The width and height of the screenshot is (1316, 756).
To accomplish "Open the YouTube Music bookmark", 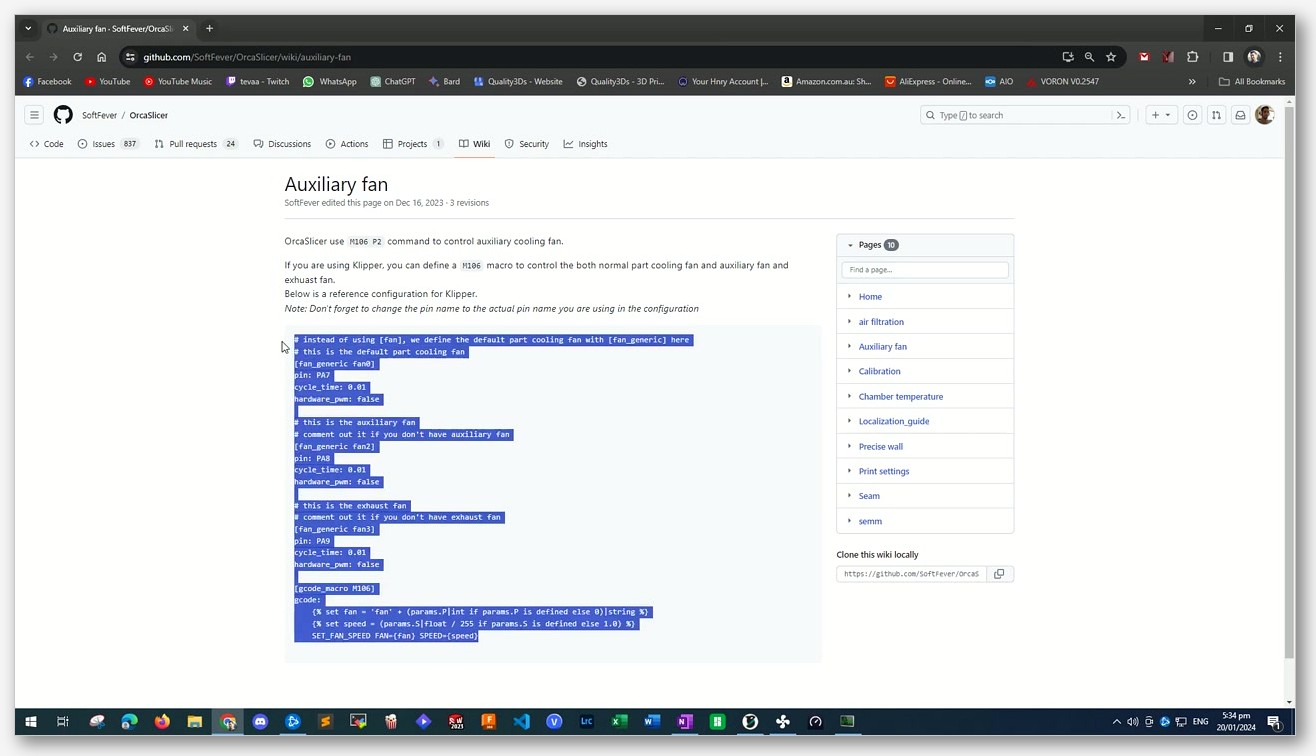I will click(x=178, y=82).
